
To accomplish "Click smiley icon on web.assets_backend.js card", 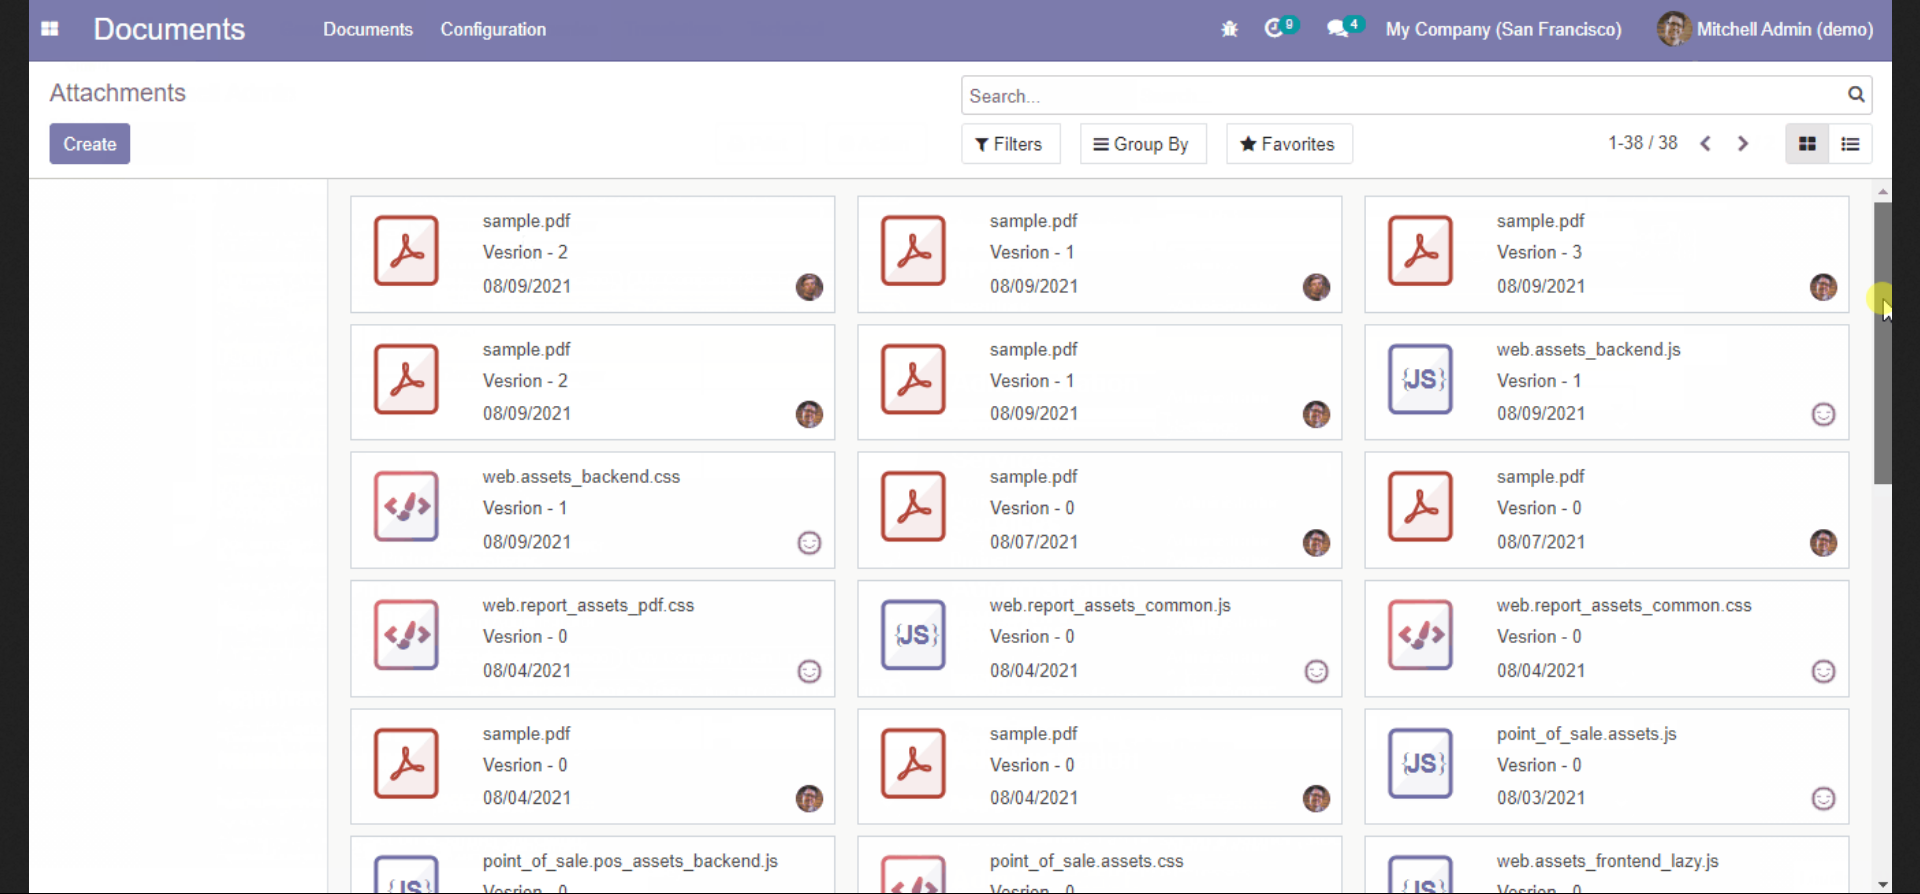I will click(1823, 414).
